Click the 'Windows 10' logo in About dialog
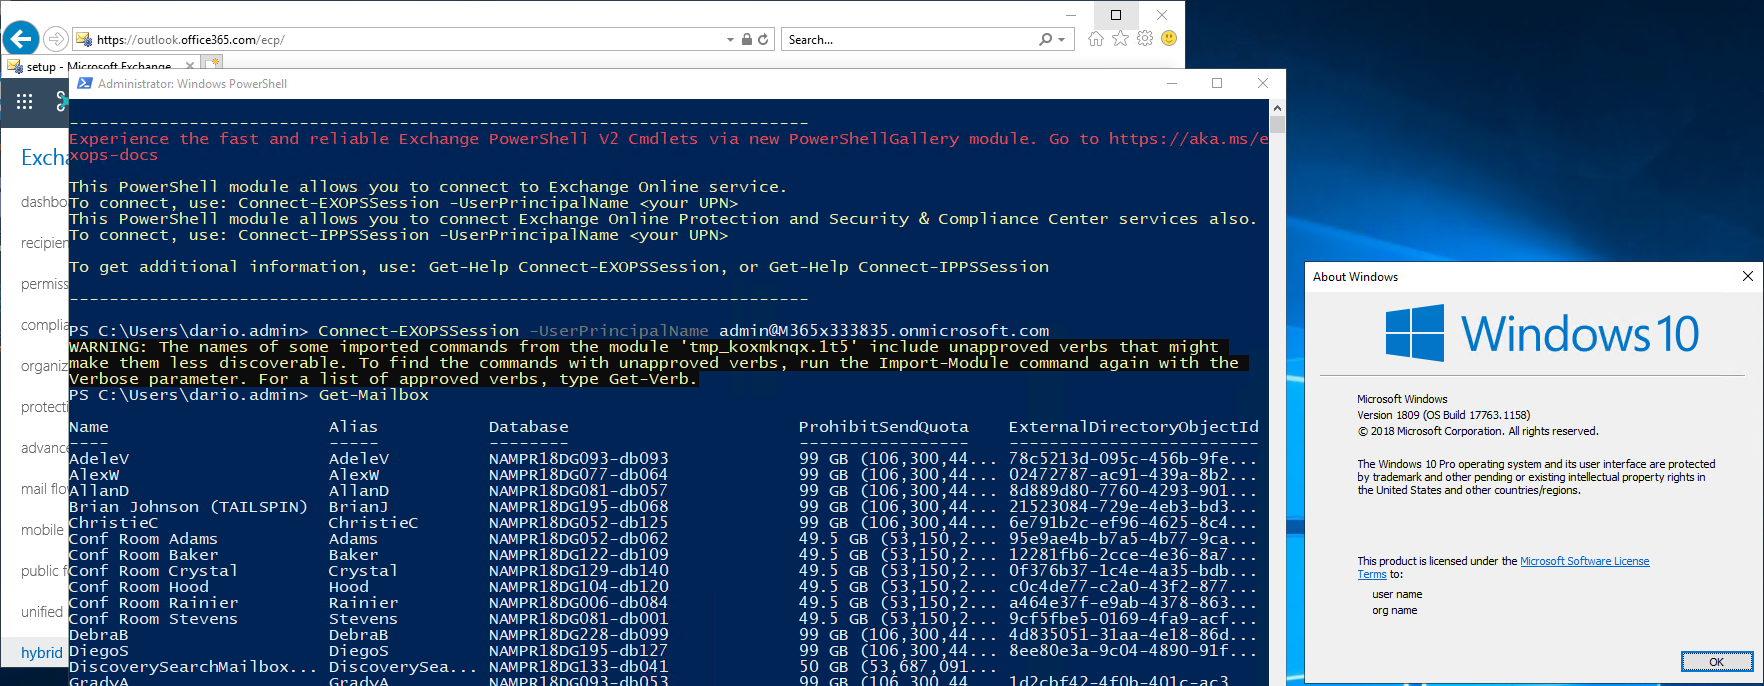This screenshot has width=1764, height=686. coord(1542,333)
